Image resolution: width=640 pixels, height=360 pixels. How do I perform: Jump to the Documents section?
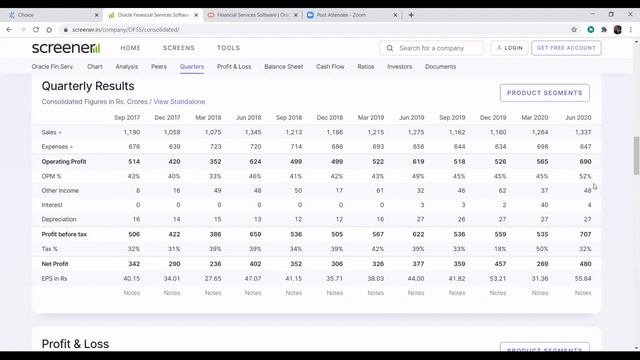tap(440, 67)
